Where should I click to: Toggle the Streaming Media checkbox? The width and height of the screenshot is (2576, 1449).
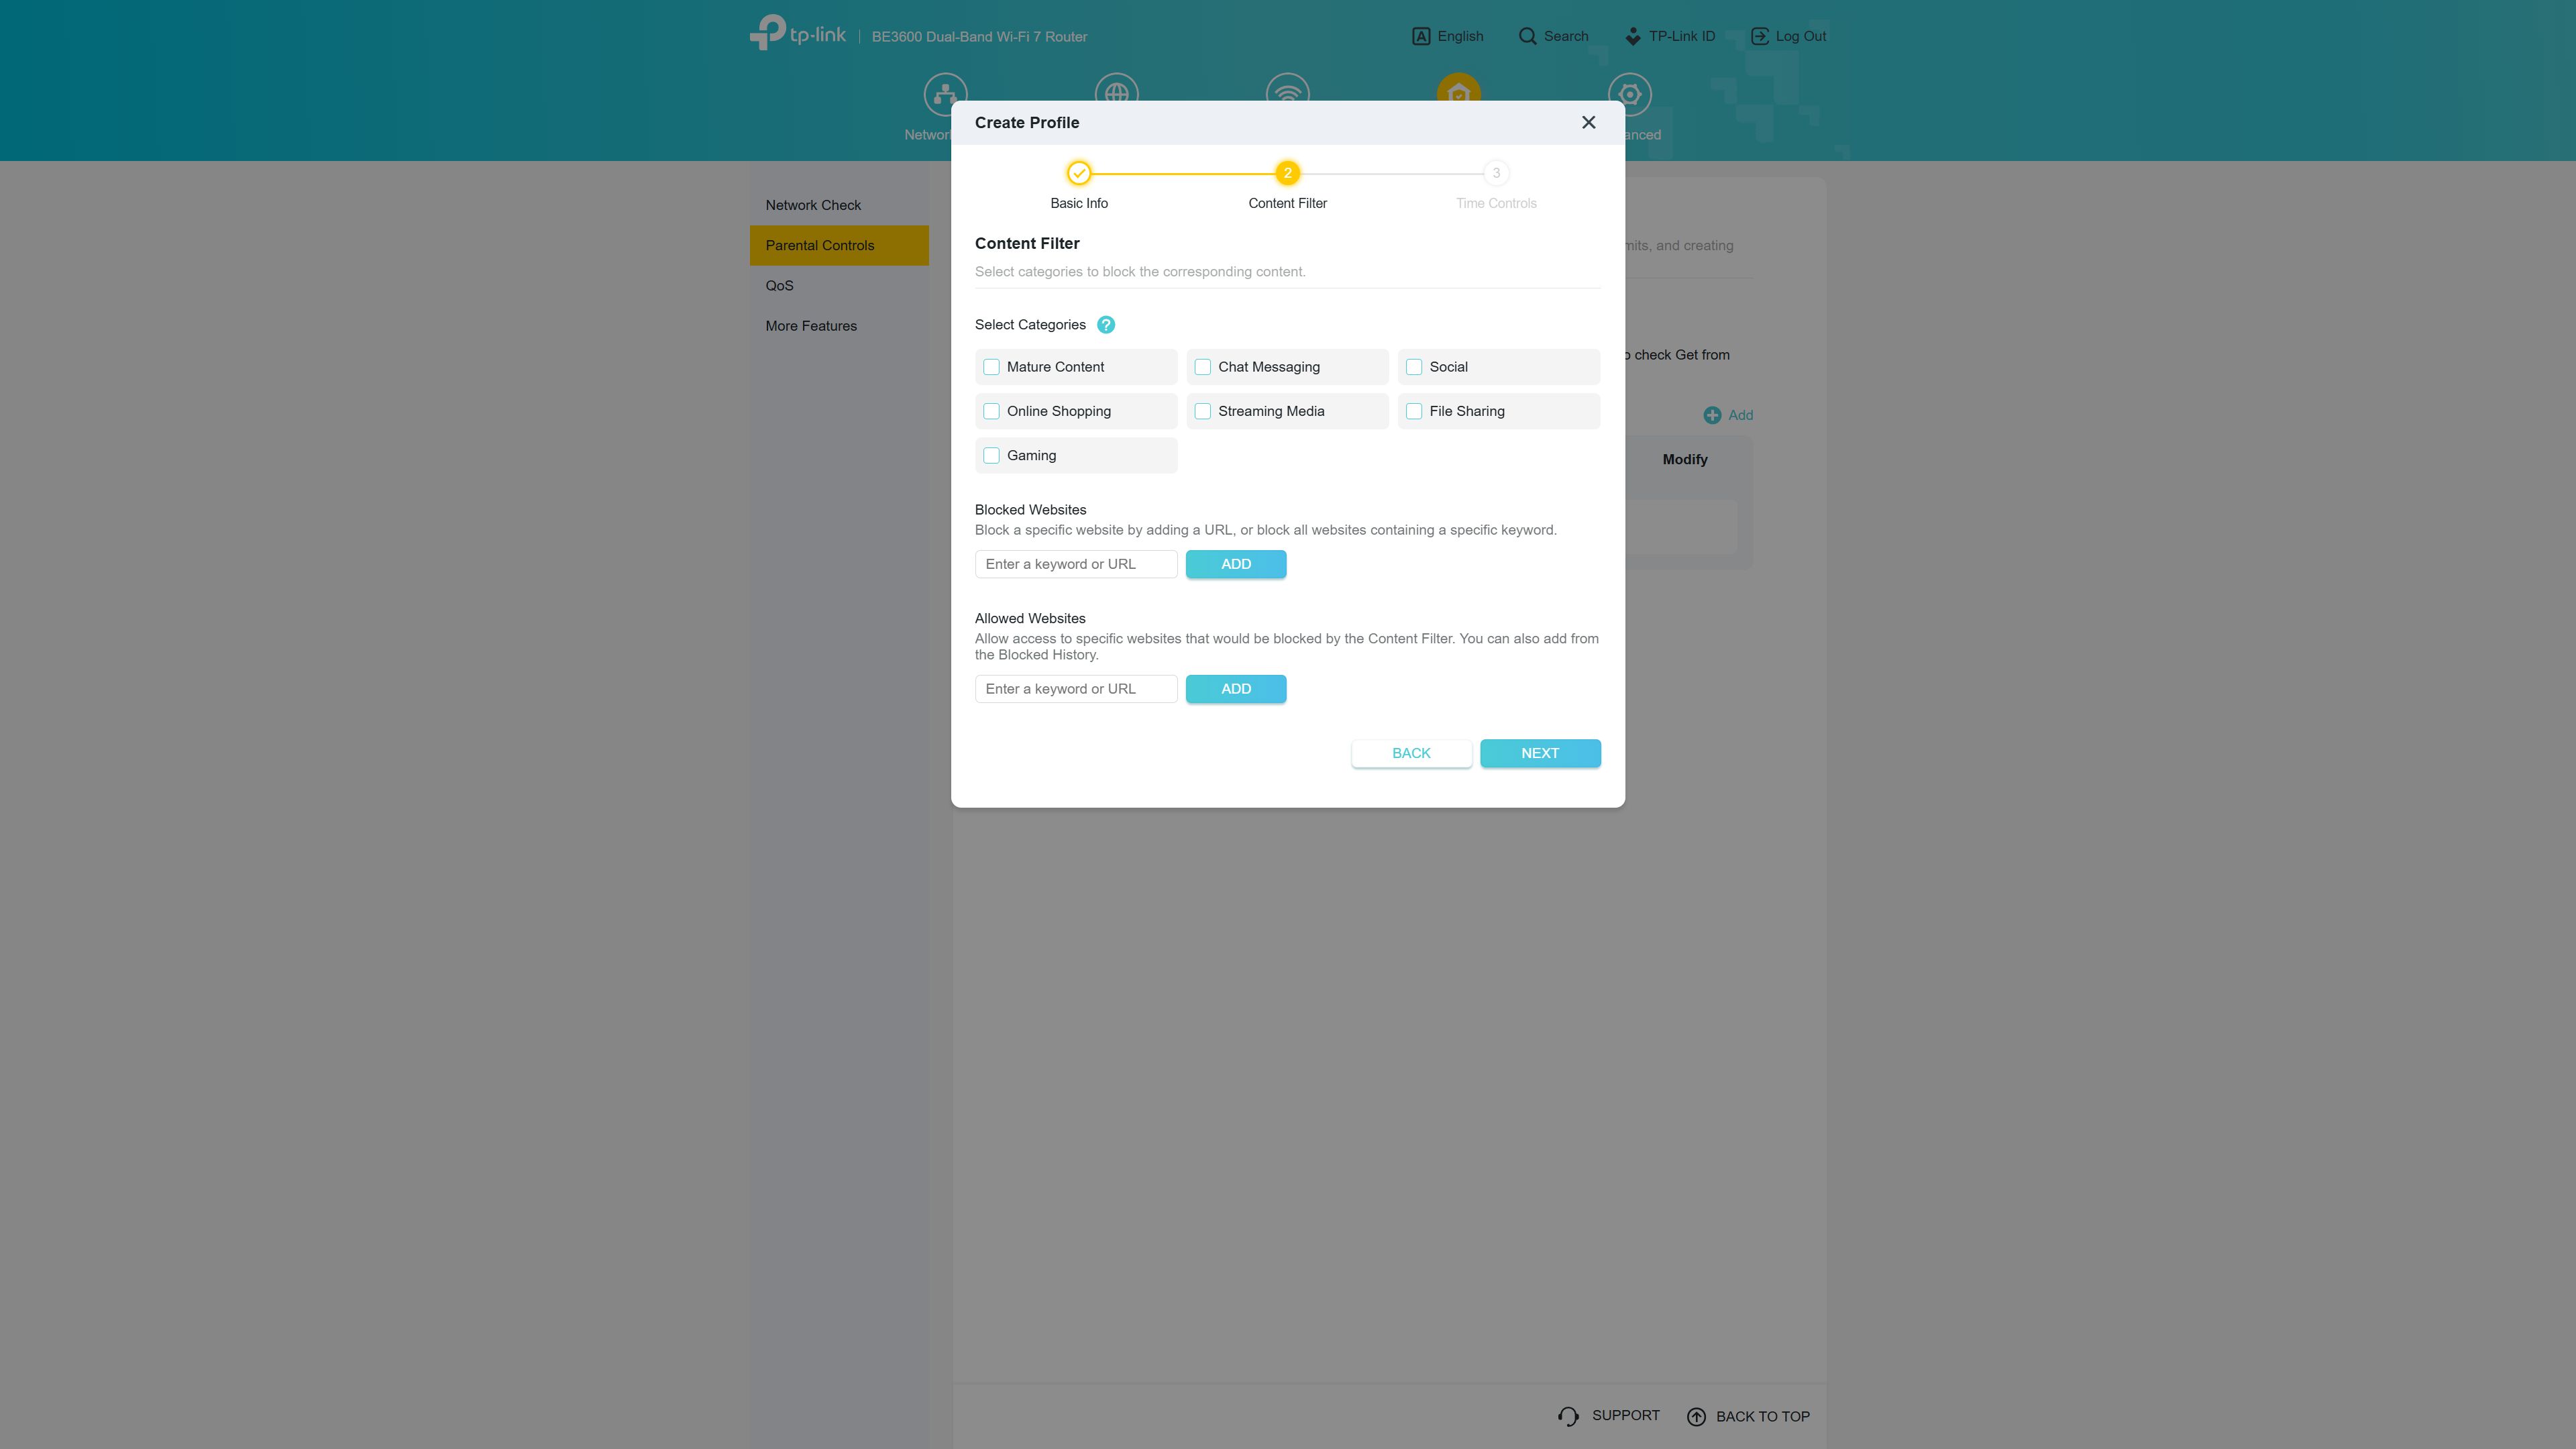click(1201, 411)
